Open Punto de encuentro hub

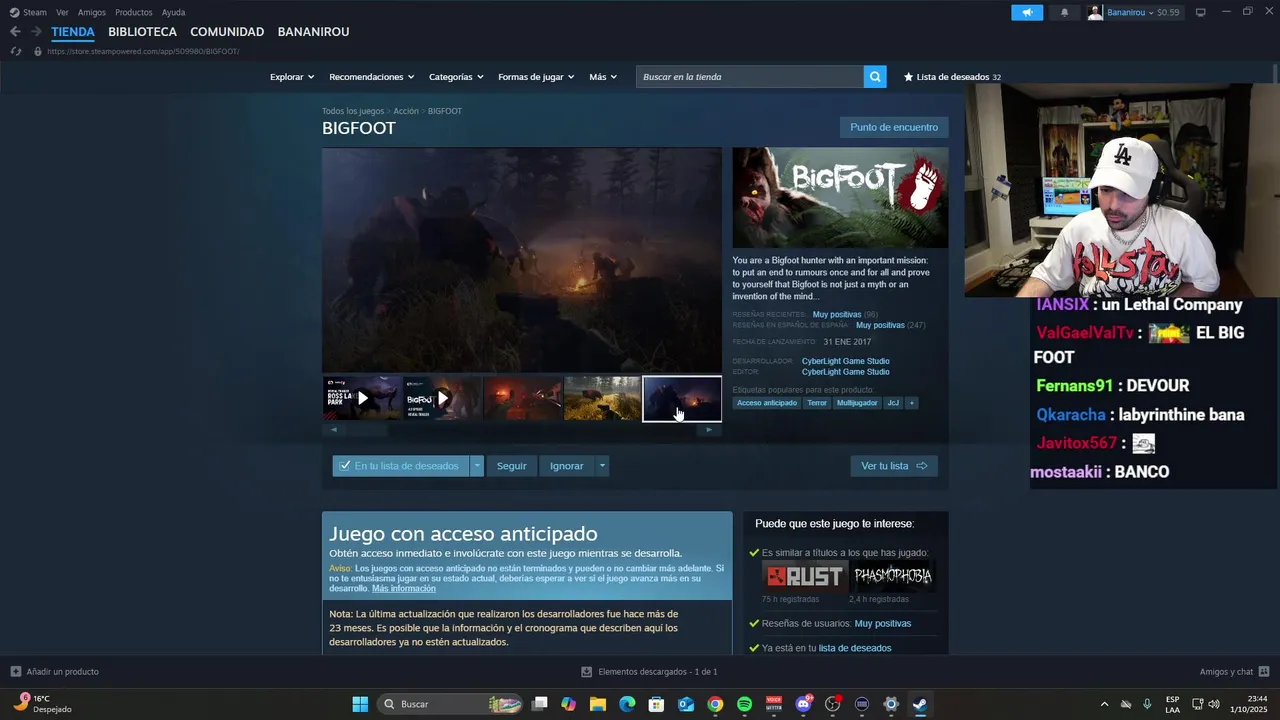tap(894, 127)
